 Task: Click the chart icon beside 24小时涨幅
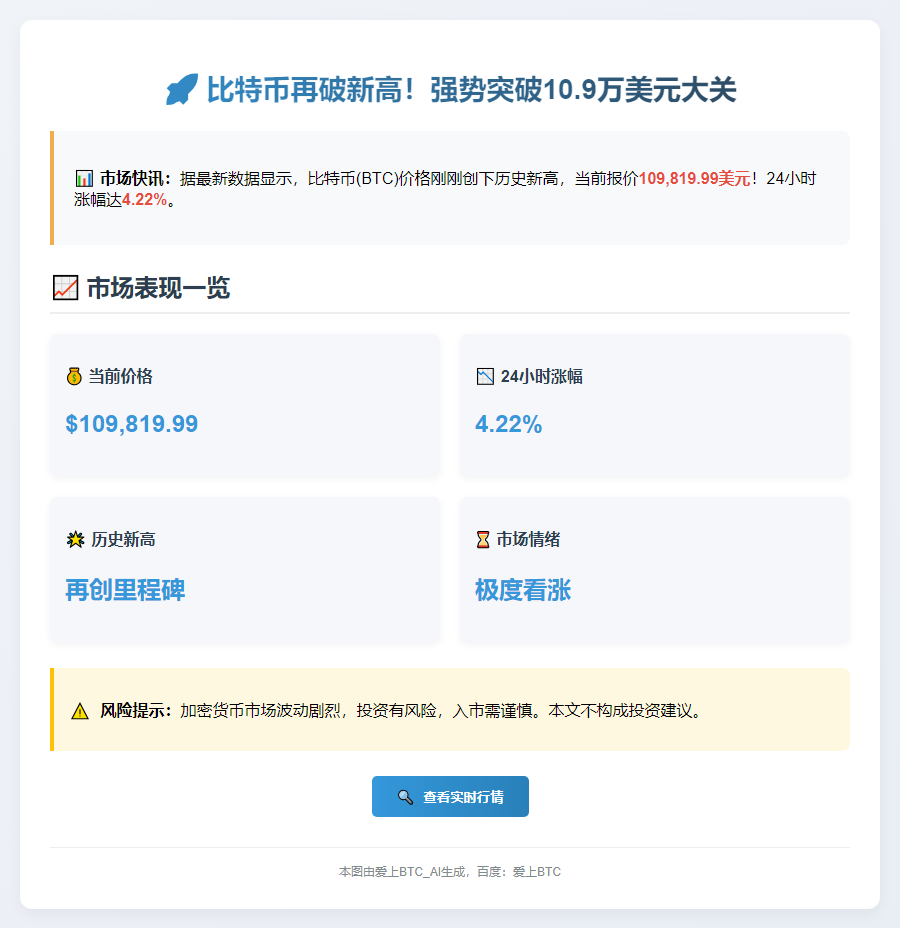click(x=485, y=376)
